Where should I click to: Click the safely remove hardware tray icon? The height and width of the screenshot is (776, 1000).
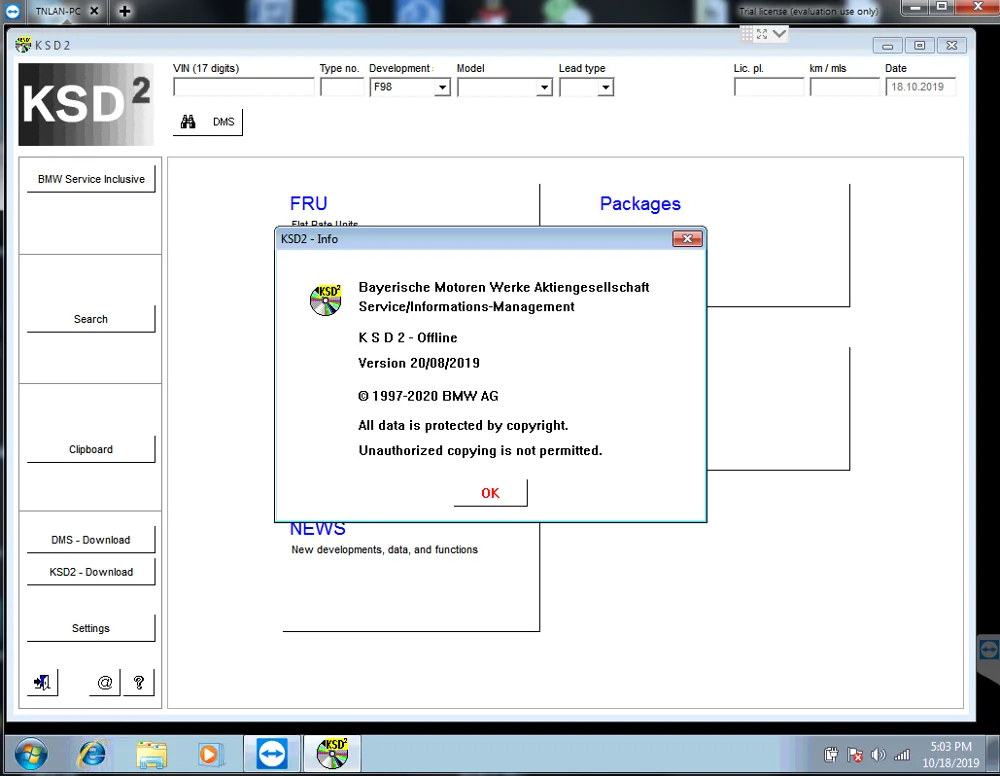pos(830,756)
